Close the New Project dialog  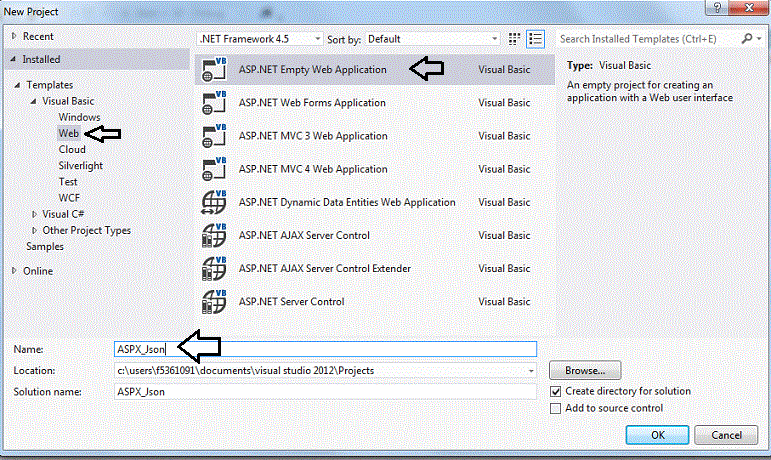(749, 8)
